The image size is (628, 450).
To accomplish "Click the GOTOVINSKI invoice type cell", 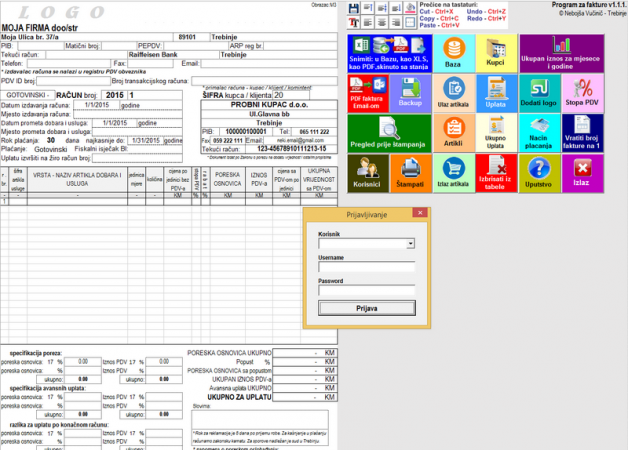I will (28, 95).
